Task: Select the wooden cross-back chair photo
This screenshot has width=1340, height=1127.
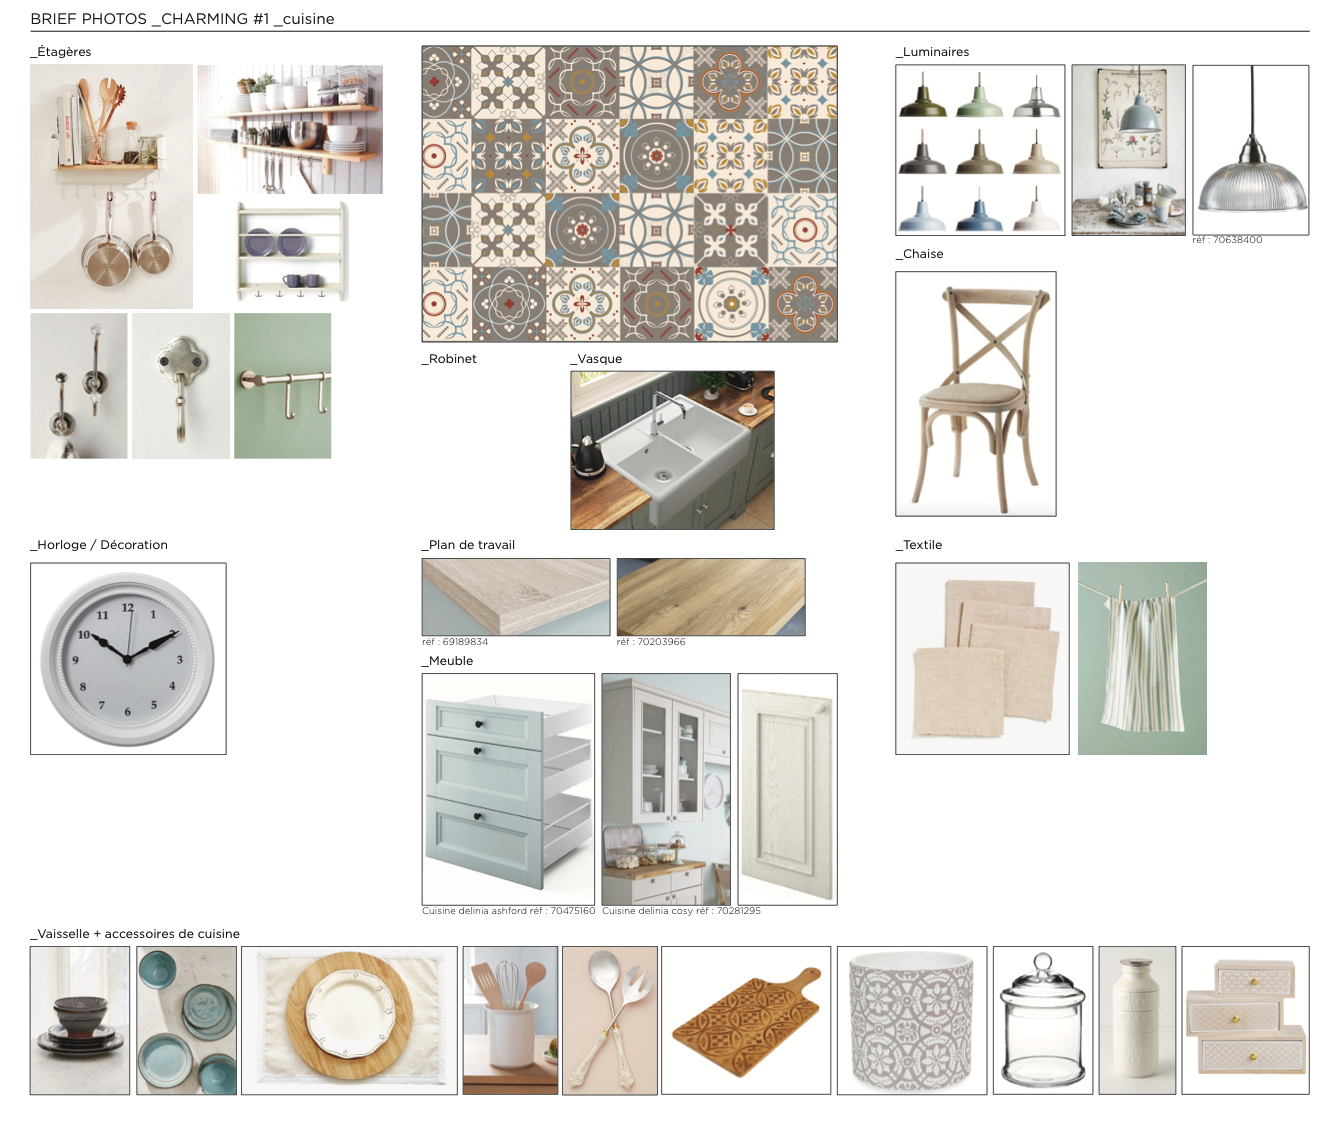Action: coord(976,394)
